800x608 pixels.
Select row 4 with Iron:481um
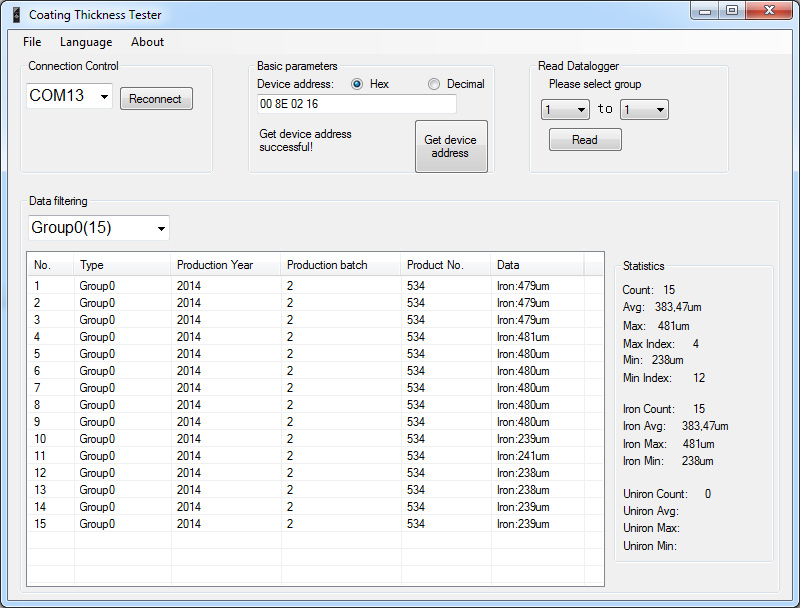click(300, 337)
